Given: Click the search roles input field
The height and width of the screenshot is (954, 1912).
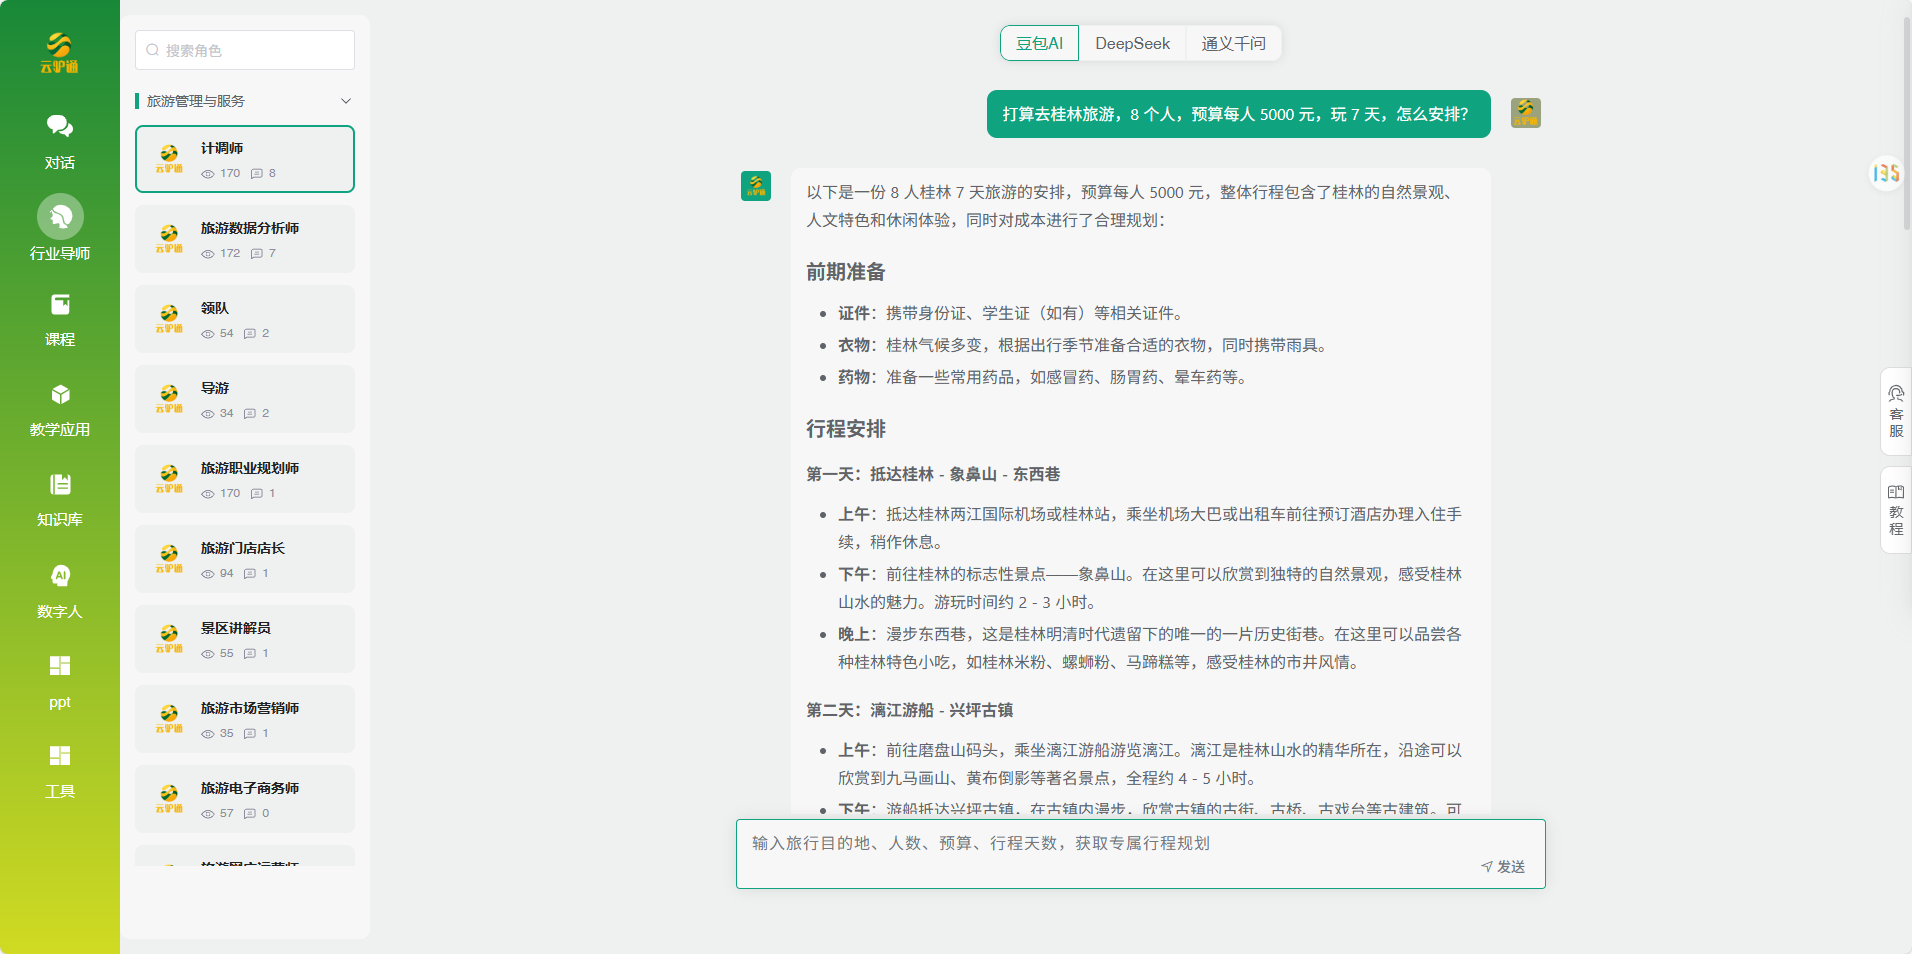Looking at the screenshot, I should pos(244,49).
